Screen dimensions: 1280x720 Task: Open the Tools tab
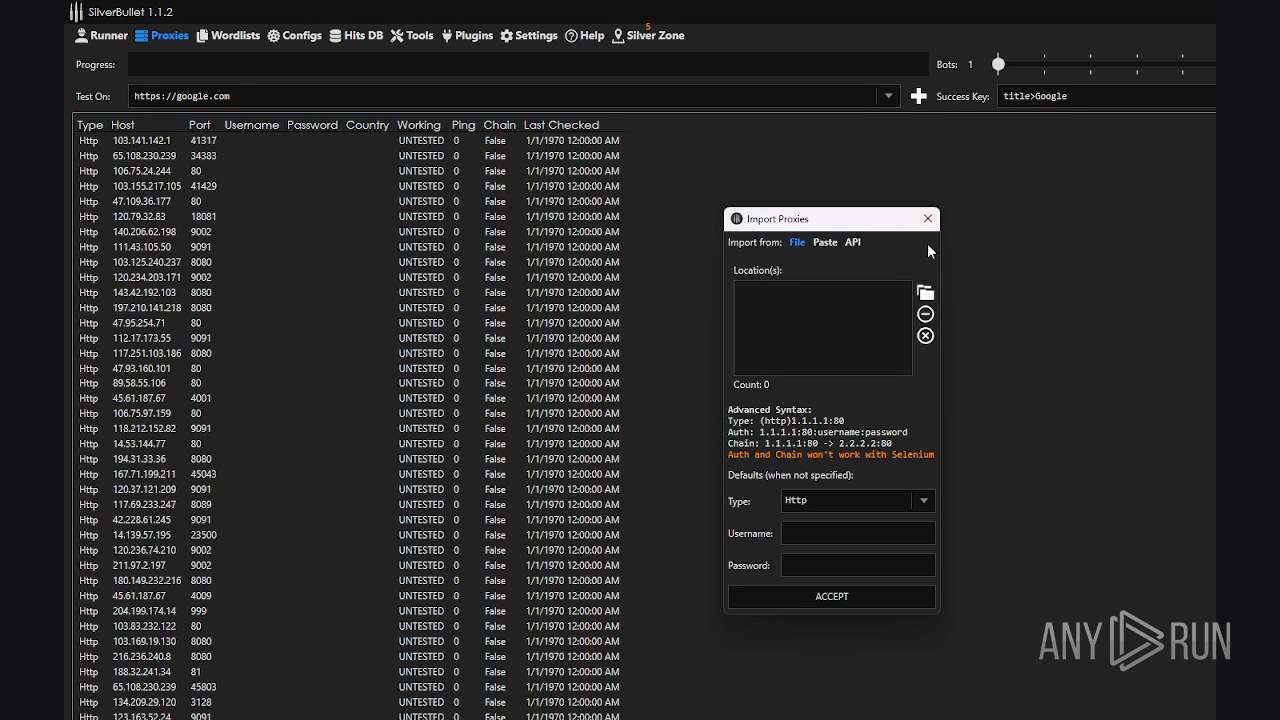(x=412, y=35)
